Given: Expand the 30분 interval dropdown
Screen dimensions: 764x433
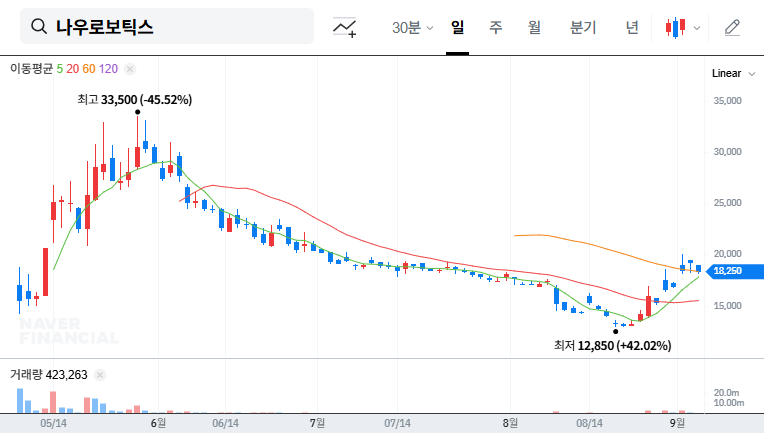Looking at the screenshot, I should [412, 28].
